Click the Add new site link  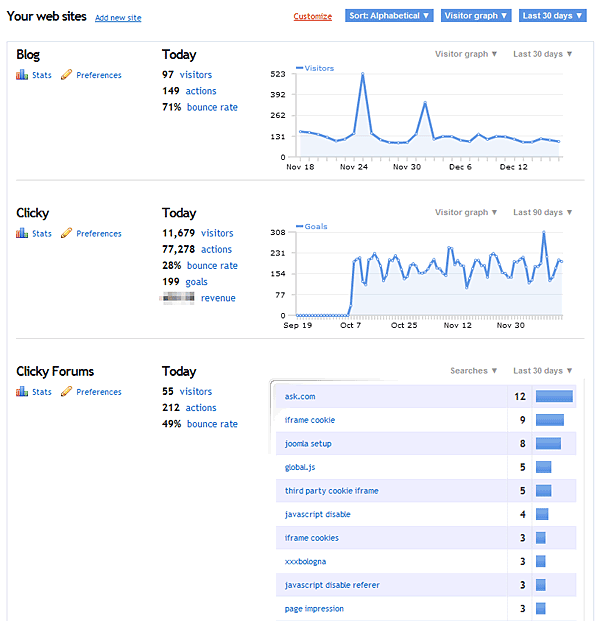118,18
